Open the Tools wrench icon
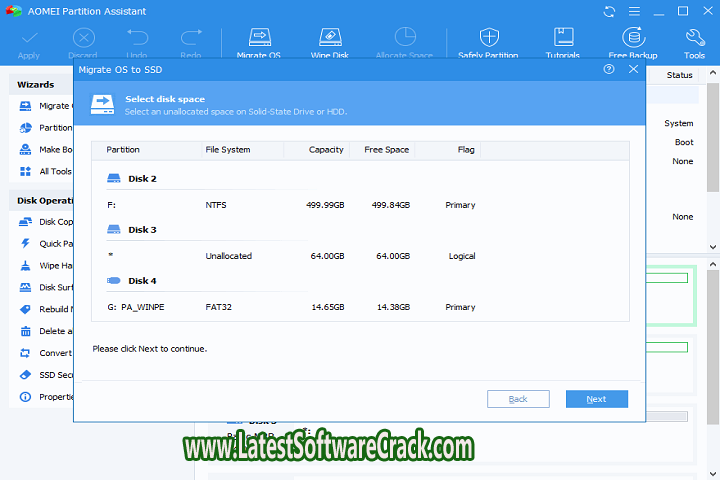The height and width of the screenshot is (480, 720). (x=695, y=38)
